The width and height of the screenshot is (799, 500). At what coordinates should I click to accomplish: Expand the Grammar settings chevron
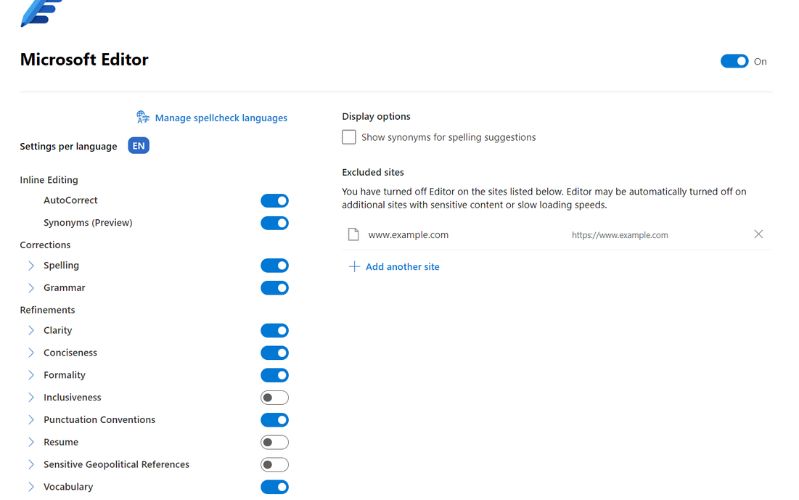click(31, 288)
